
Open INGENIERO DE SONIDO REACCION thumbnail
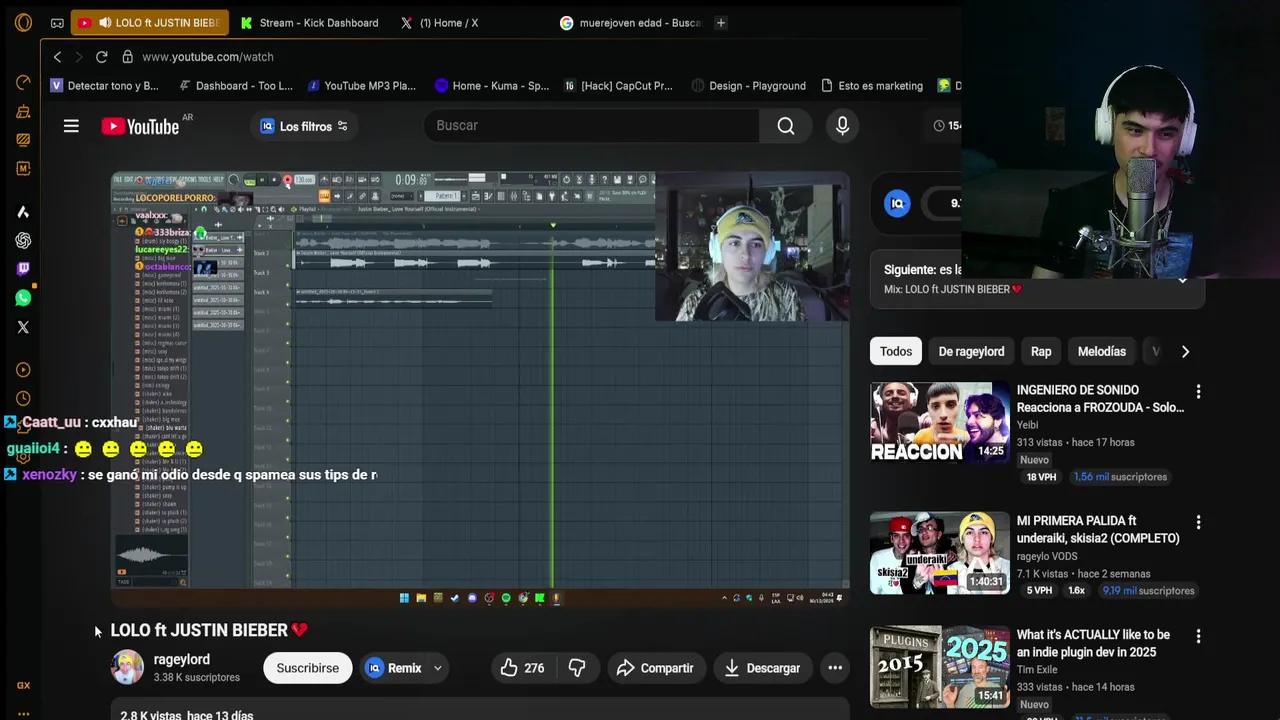click(940, 422)
